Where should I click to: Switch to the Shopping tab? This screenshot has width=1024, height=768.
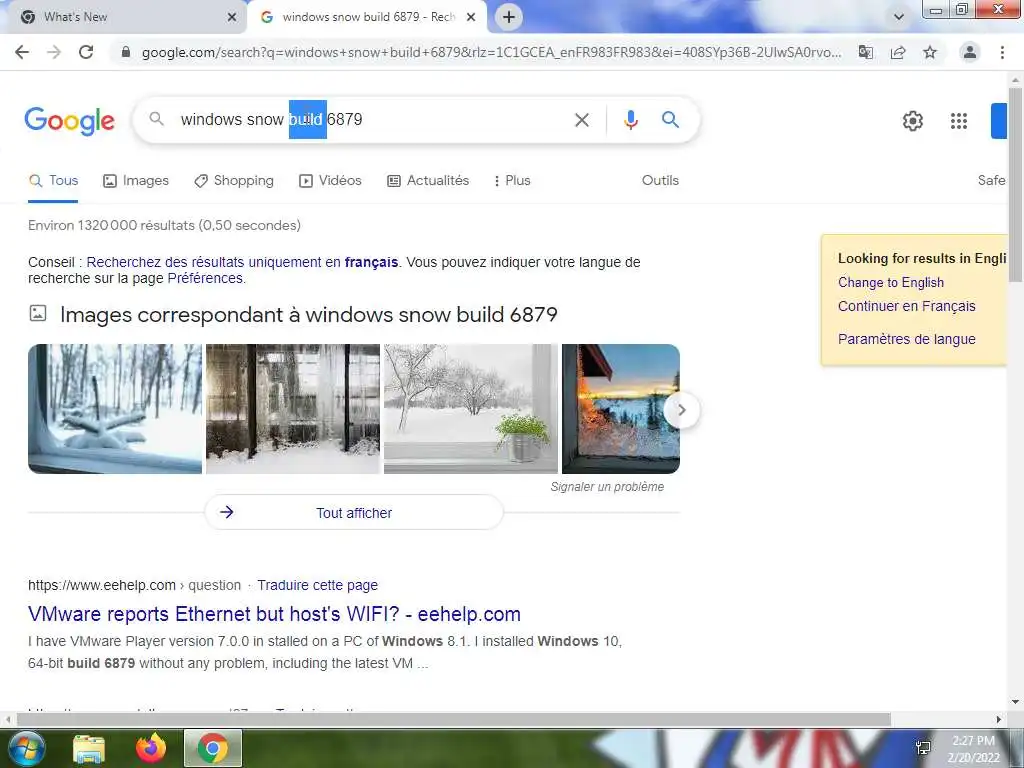234,181
